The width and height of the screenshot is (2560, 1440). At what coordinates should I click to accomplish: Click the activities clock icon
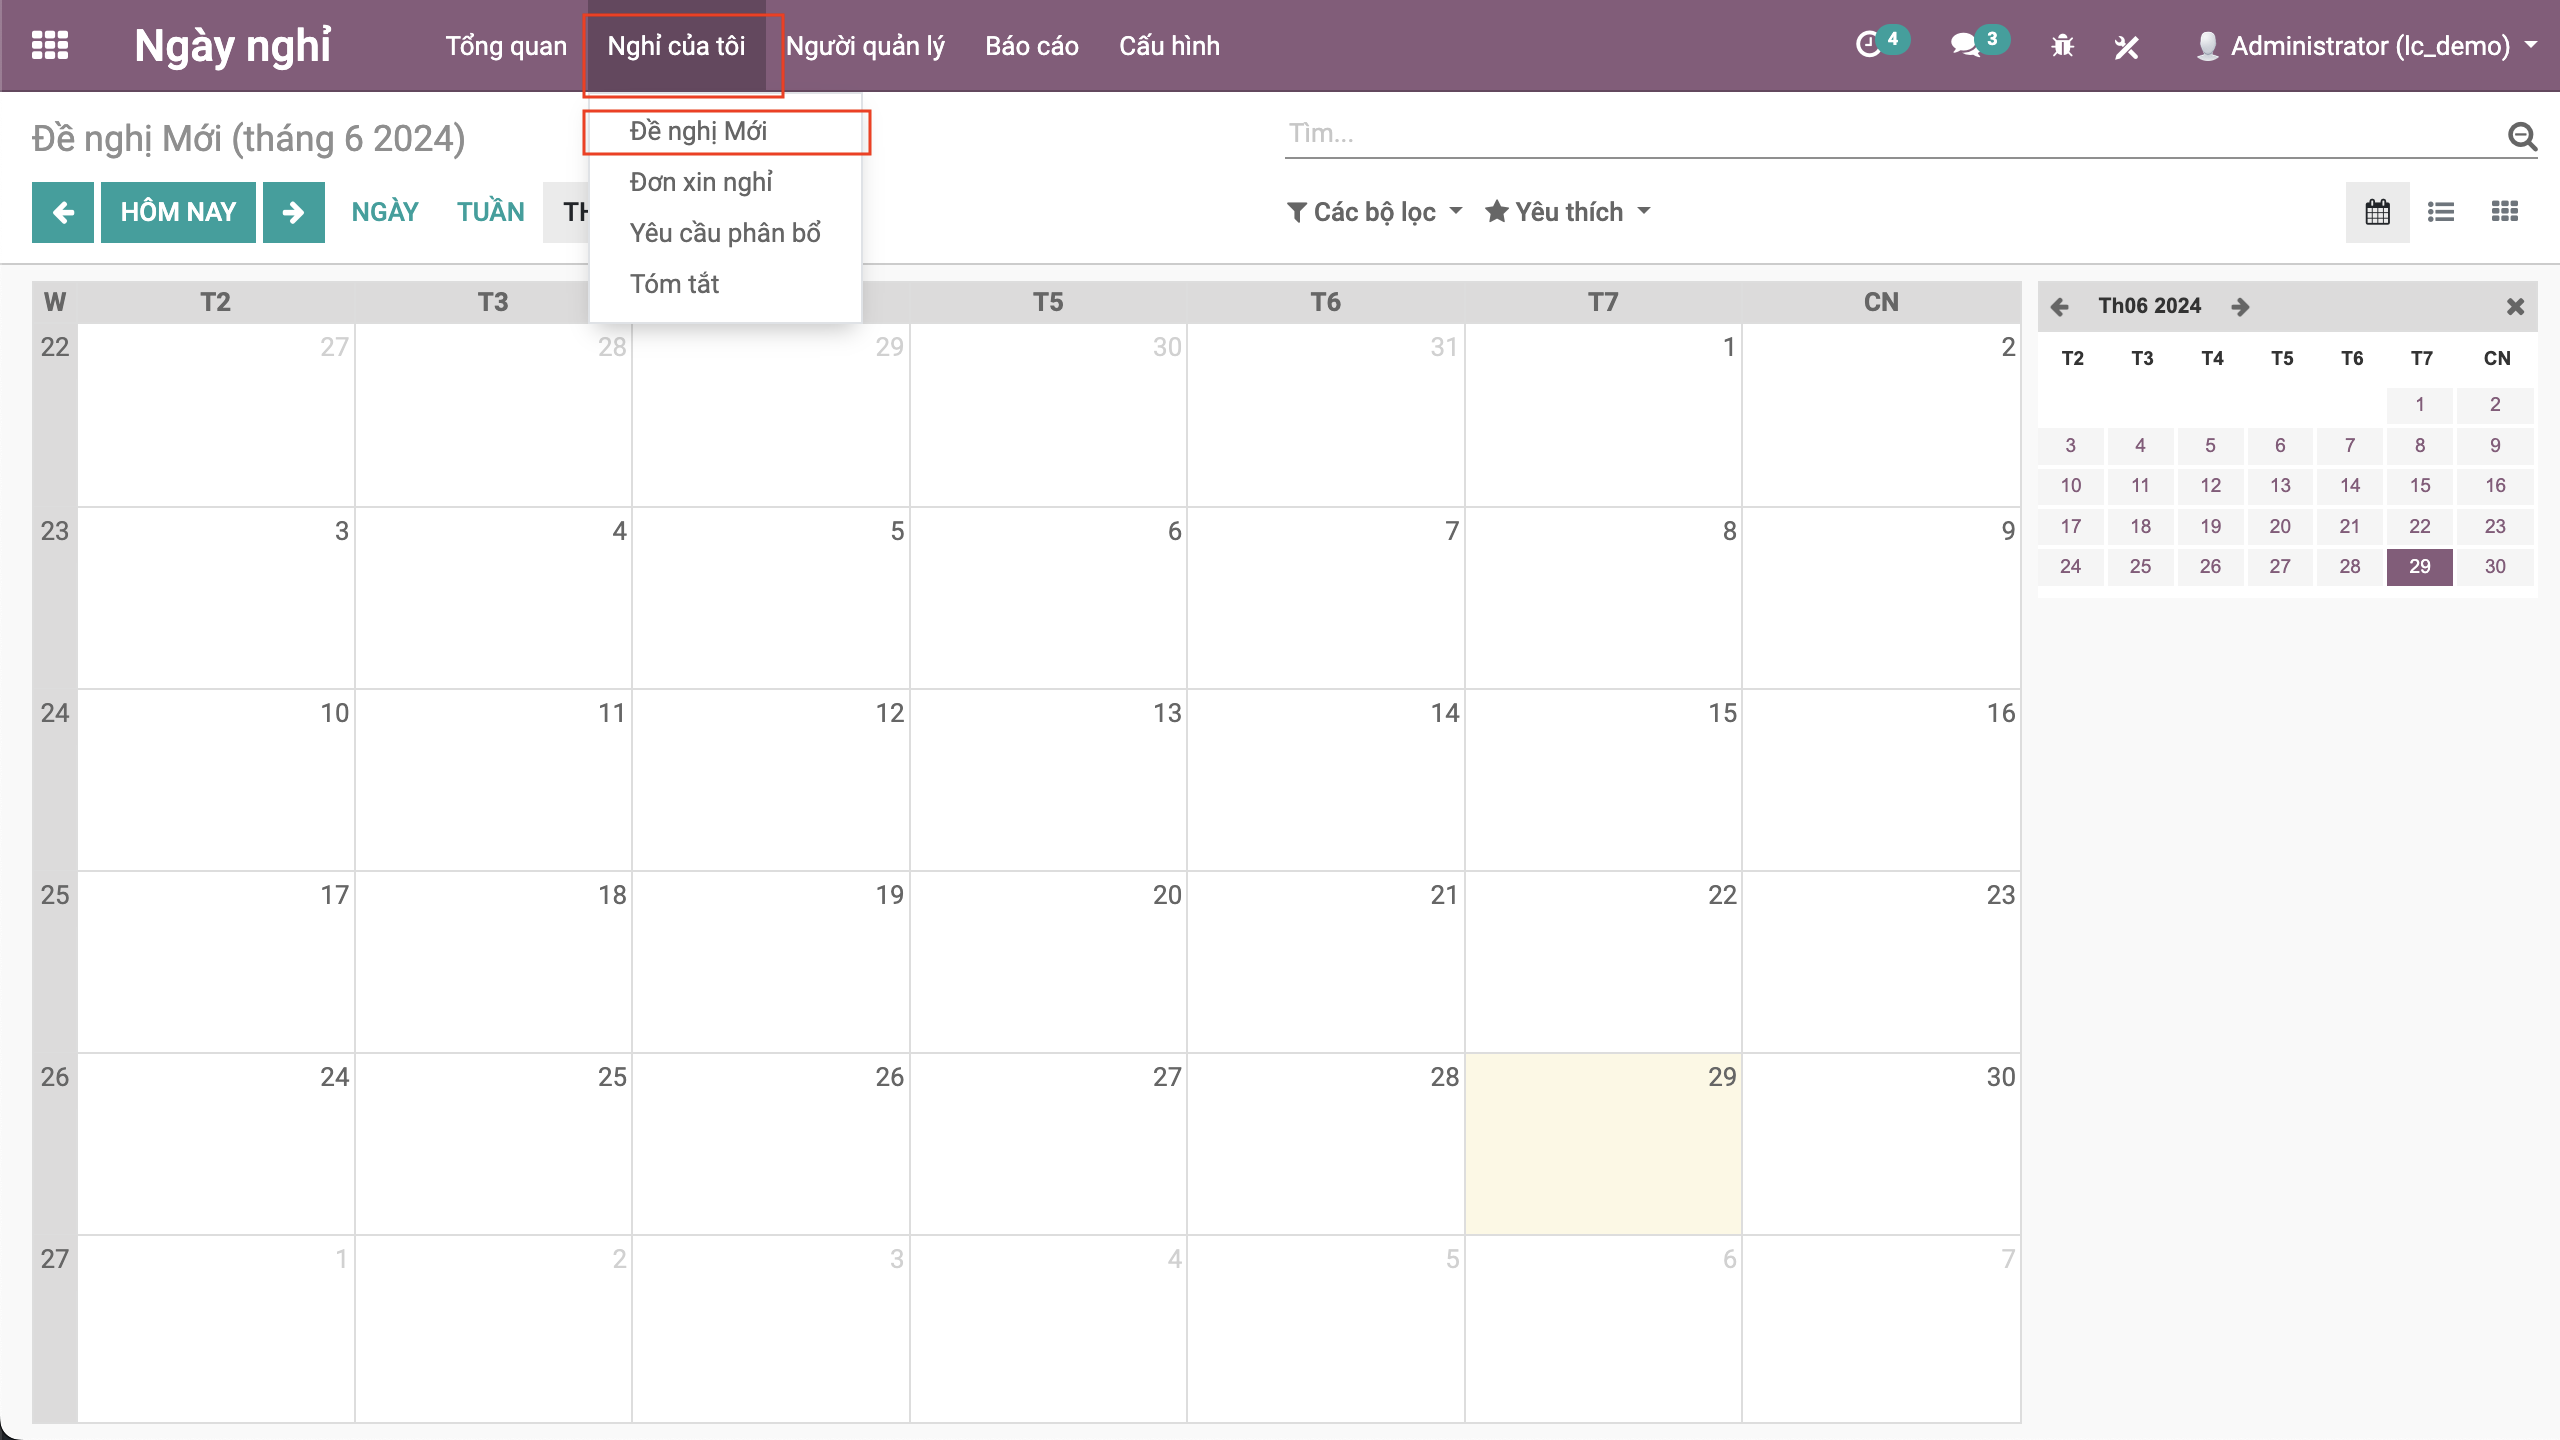1868,45
